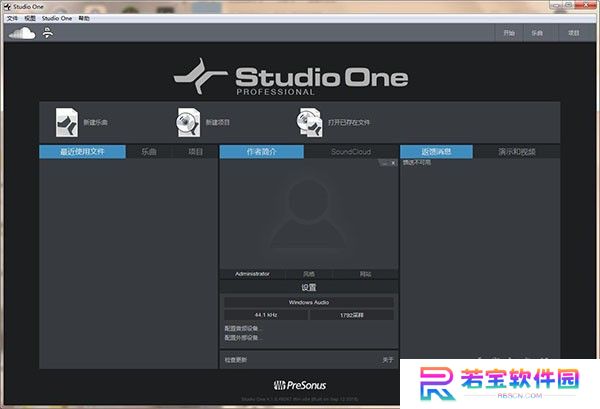The image size is (600, 409).
Task: Click the 配置外部设备 link
Action: [243, 338]
